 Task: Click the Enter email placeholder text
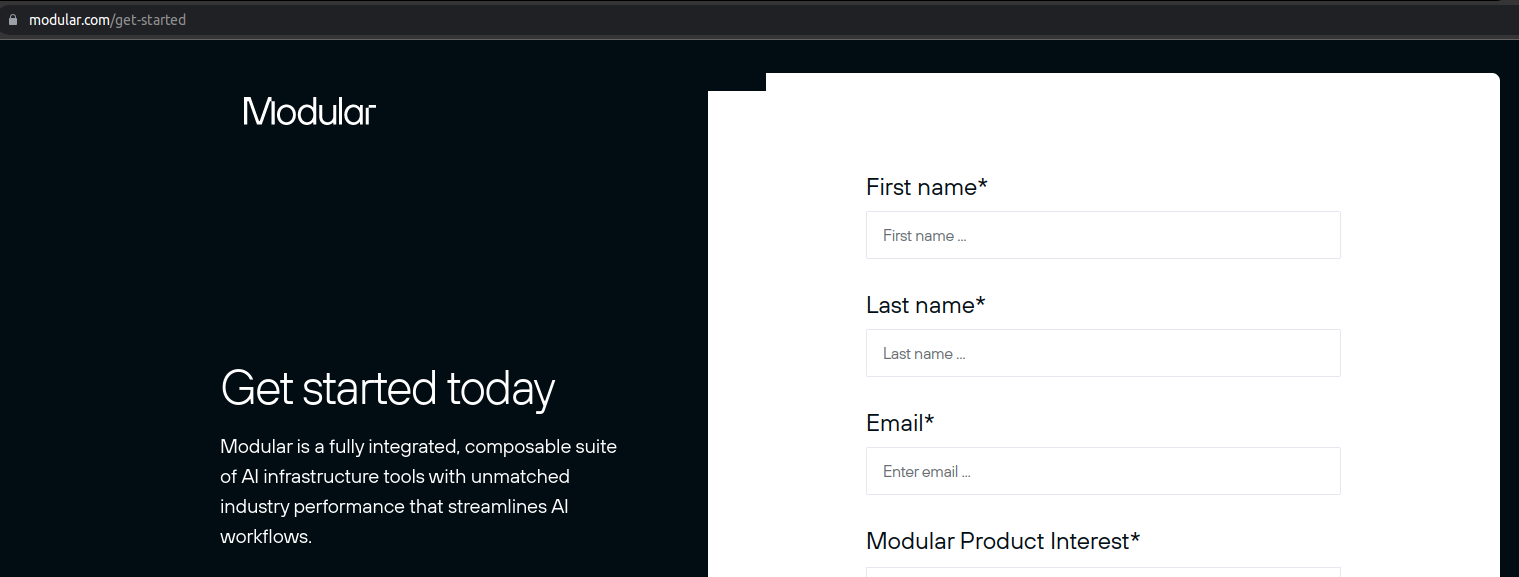click(x=926, y=471)
